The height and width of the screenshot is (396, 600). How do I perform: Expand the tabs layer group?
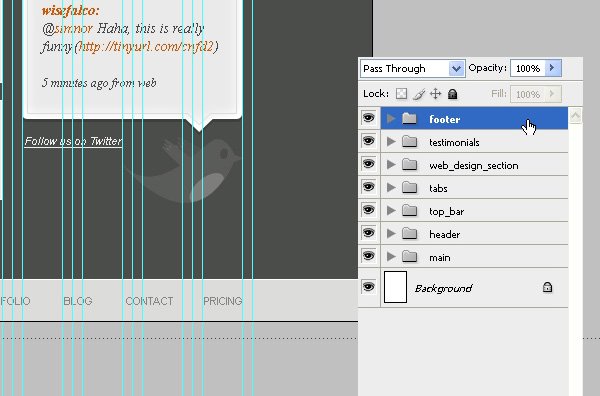coord(391,188)
